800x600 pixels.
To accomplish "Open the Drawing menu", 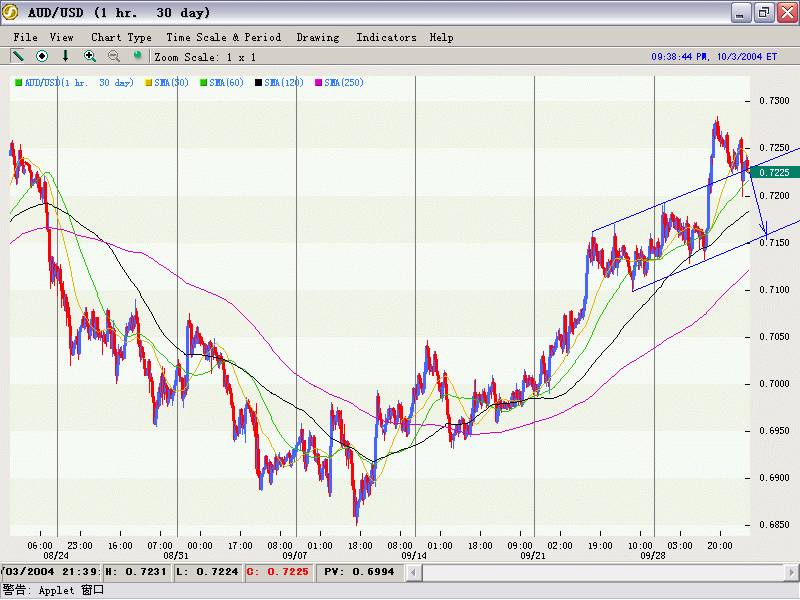I will click(318, 37).
